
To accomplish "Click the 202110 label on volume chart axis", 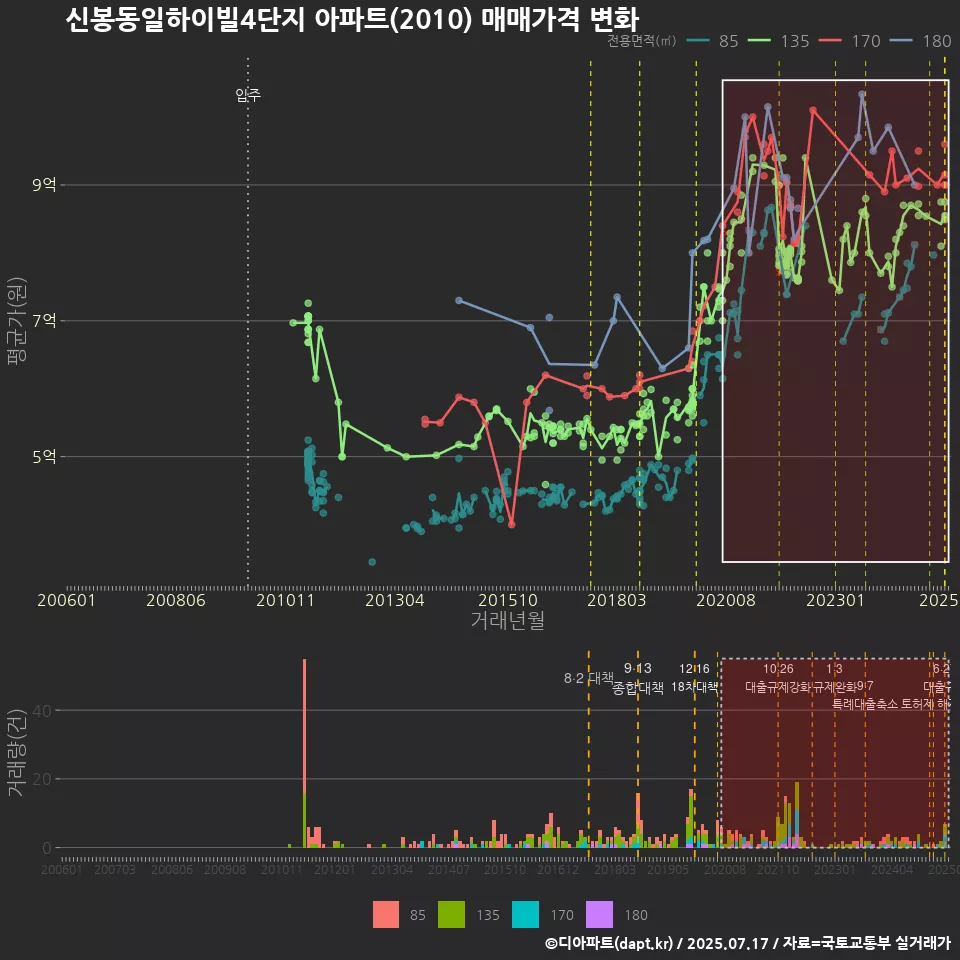I will 778,869.
